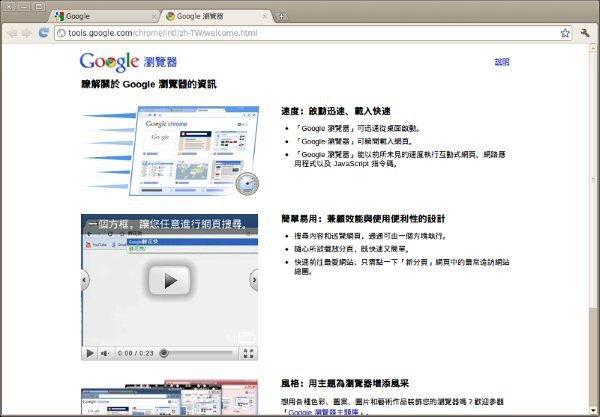Screen dimensions: 600x417
Task: Bookmark this page with the star icon
Action: point(565,33)
